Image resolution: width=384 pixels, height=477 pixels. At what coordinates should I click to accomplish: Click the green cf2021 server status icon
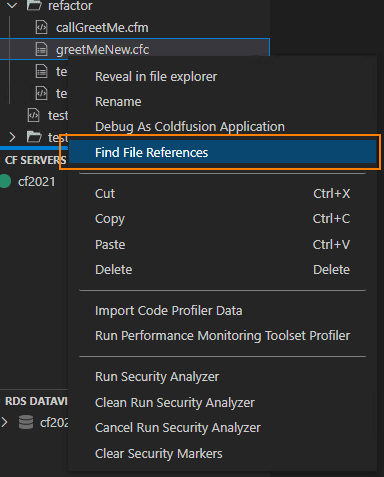(x=5, y=182)
